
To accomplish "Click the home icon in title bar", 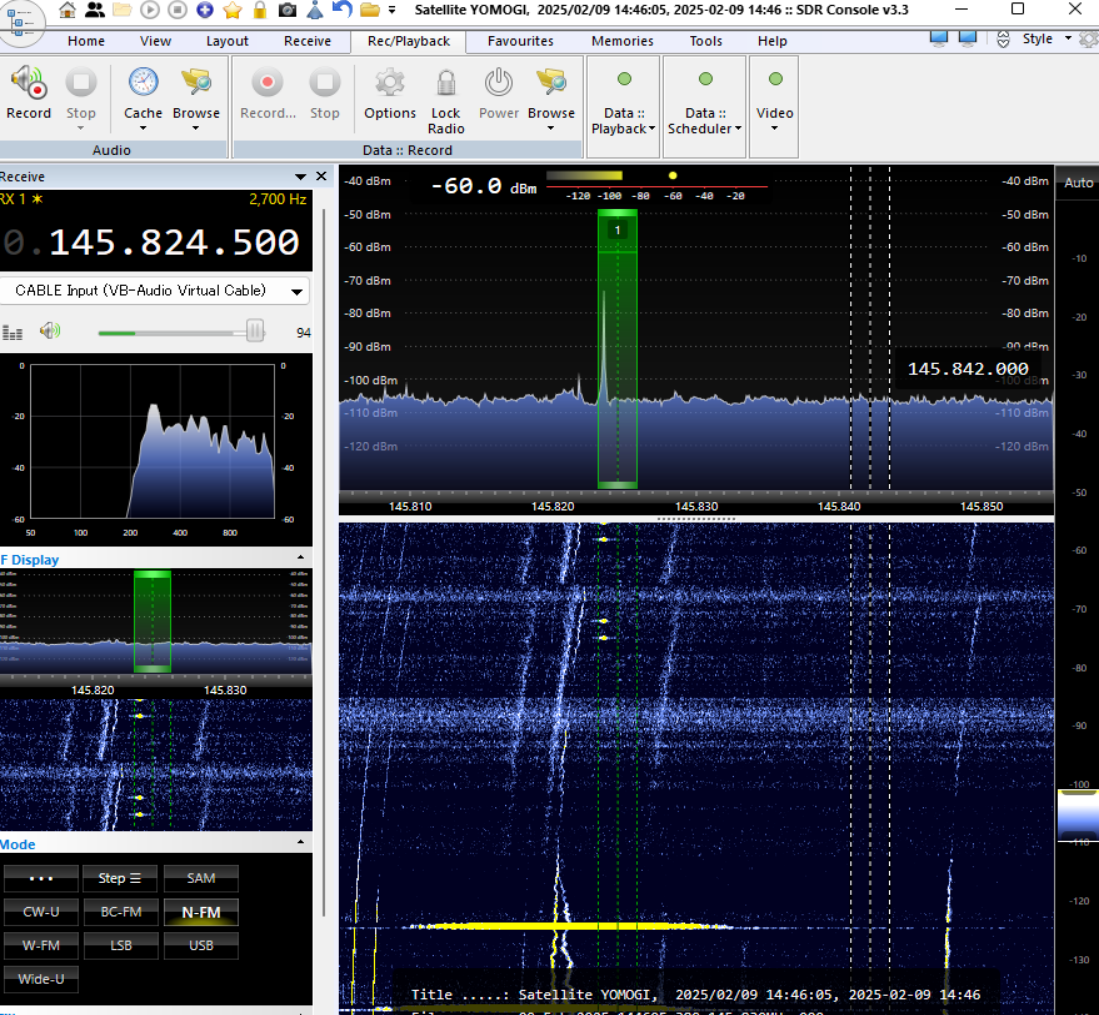I will tap(67, 10).
